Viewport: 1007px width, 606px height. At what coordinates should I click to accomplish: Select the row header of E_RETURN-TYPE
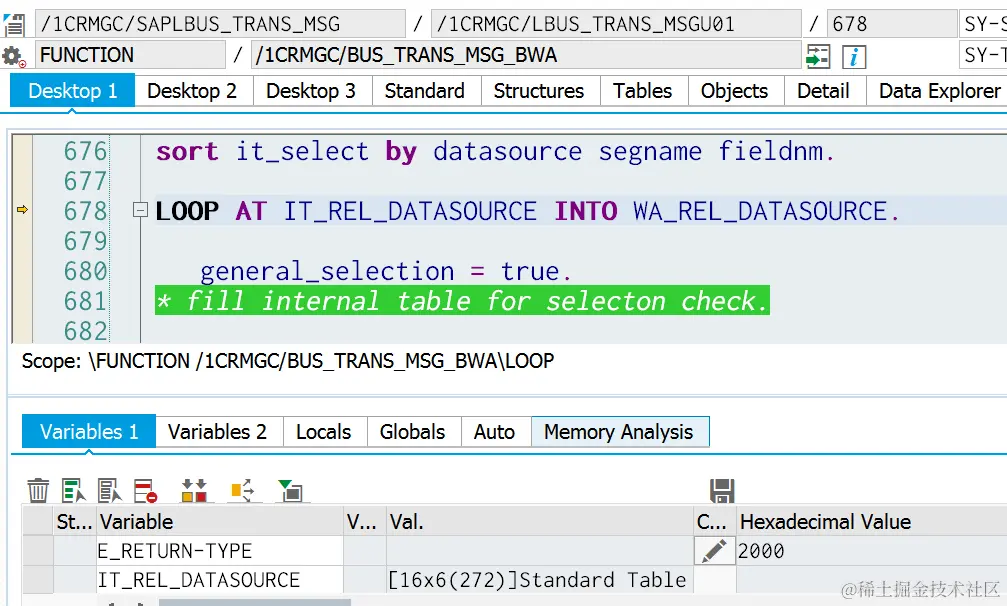point(38,551)
